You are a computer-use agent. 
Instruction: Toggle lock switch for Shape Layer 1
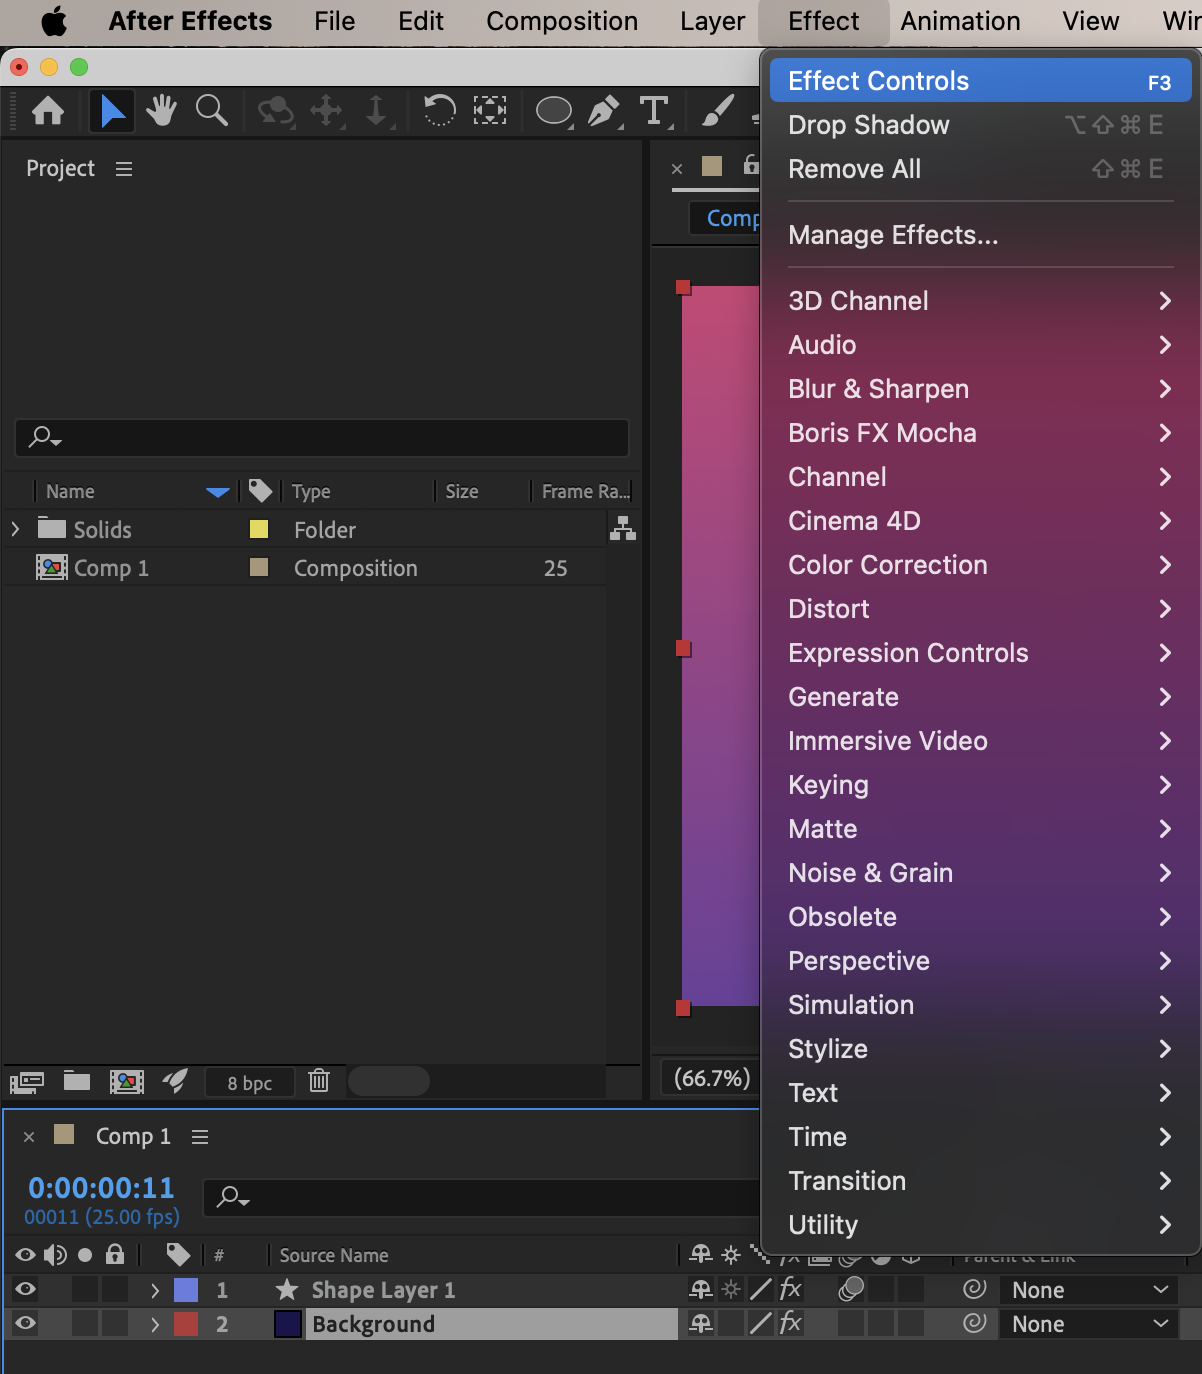(115, 1290)
